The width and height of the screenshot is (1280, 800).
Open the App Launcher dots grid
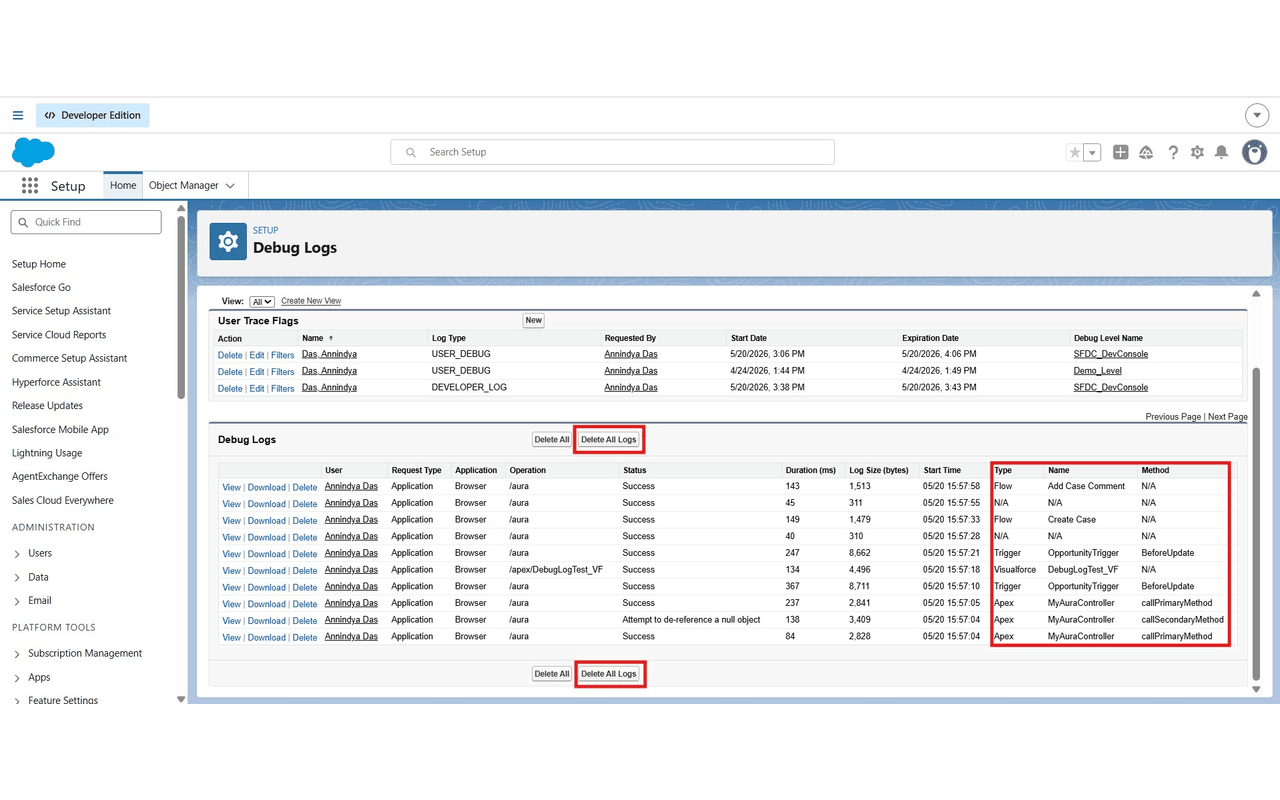click(x=30, y=186)
